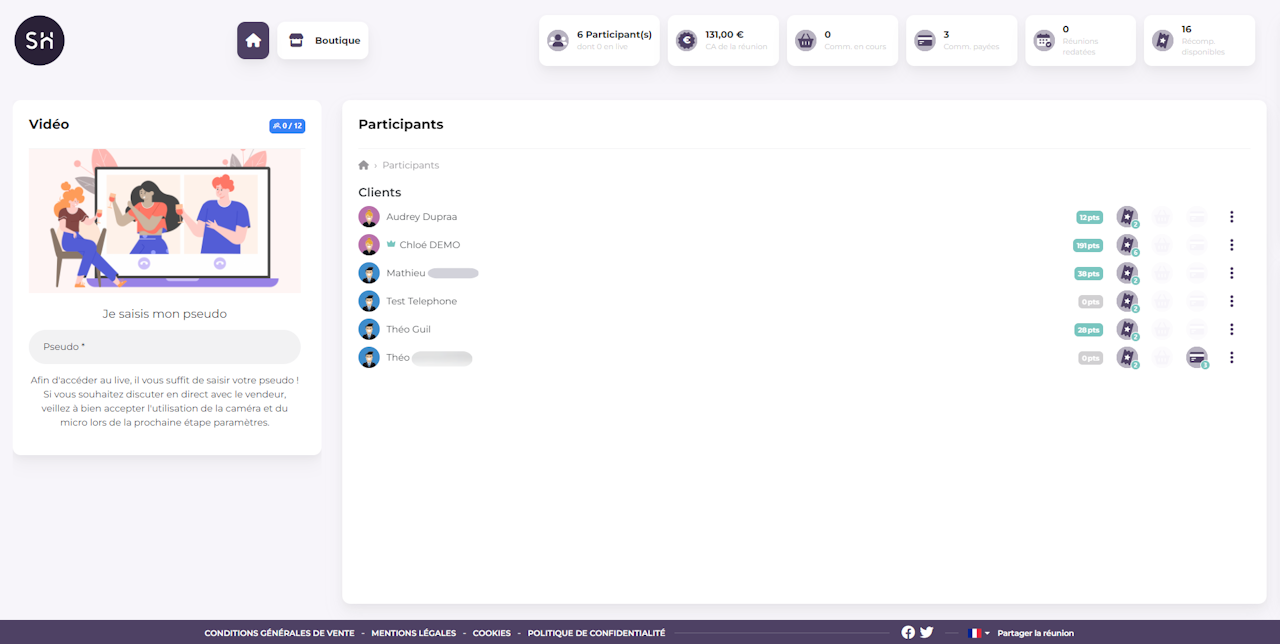Image resolution: width=1280 pixels, height=644 pixels.
Task: Click Chloé DEMO's rewards ticket icon
Action: tap(1127, 245)
